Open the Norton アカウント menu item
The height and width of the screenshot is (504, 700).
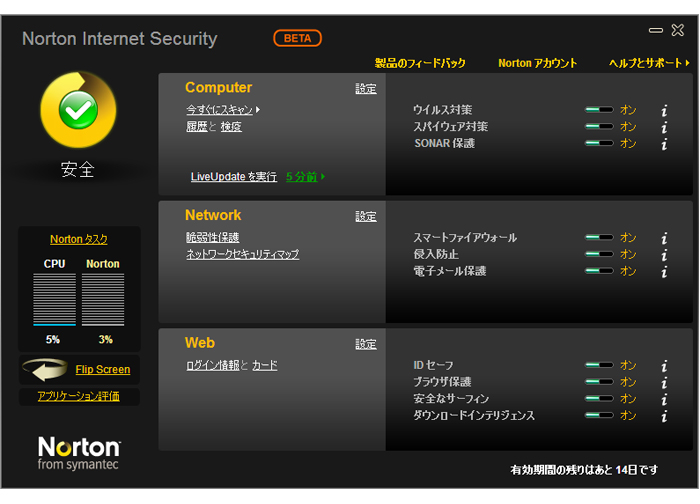[x=537, y=63]
